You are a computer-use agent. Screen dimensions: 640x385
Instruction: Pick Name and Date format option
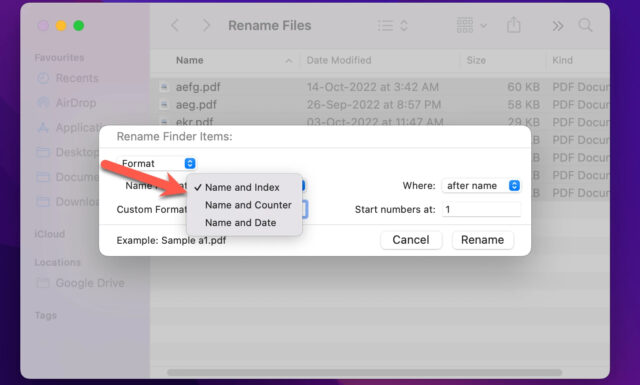coord(240,223)
